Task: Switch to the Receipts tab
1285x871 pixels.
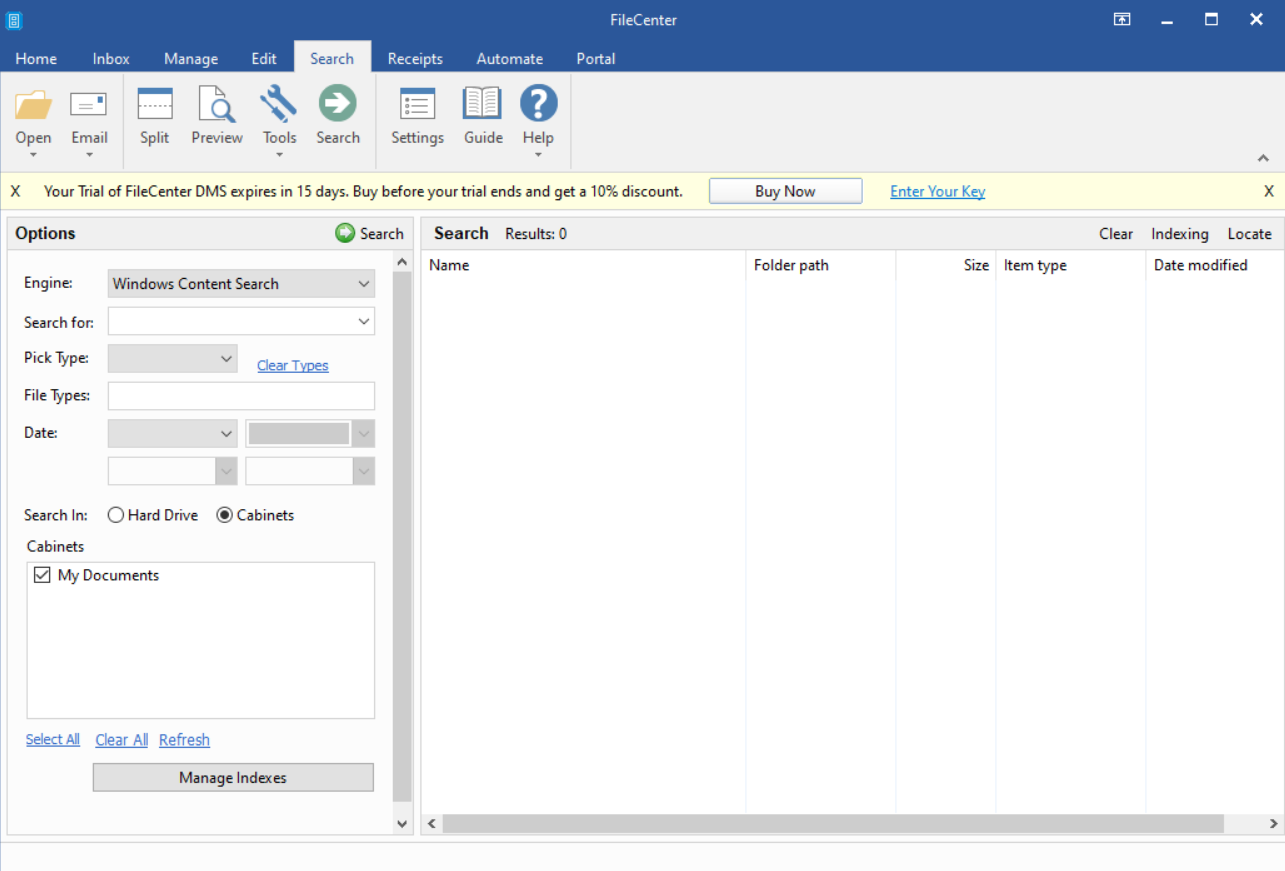Action: click(x=415, y=58)
